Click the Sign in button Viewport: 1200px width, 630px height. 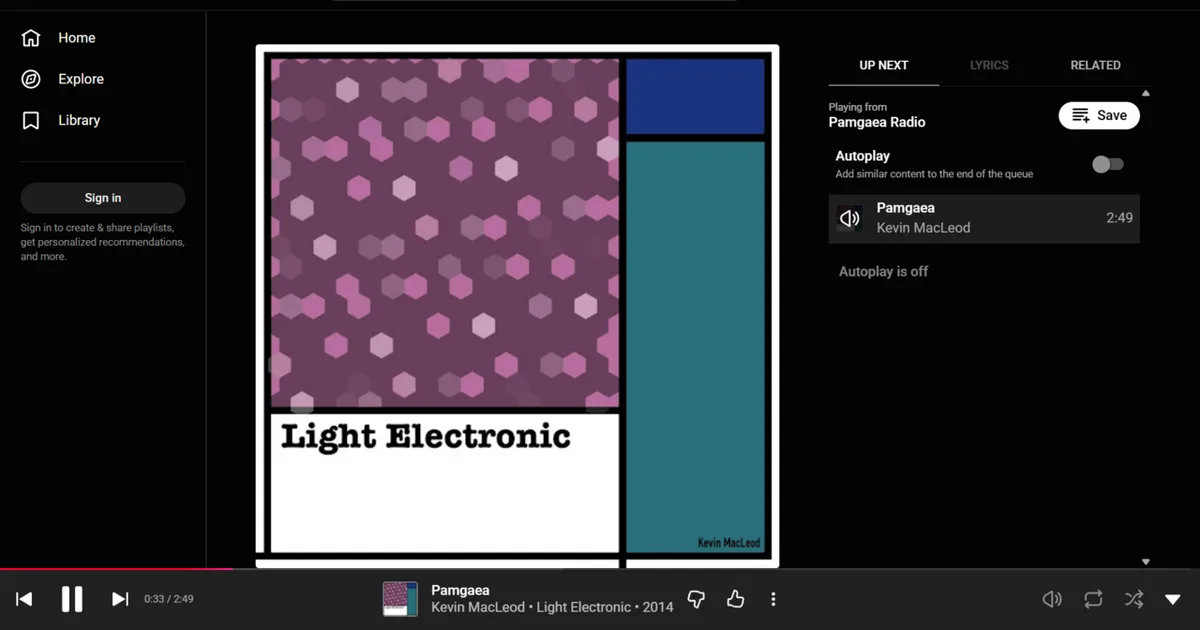103,198
